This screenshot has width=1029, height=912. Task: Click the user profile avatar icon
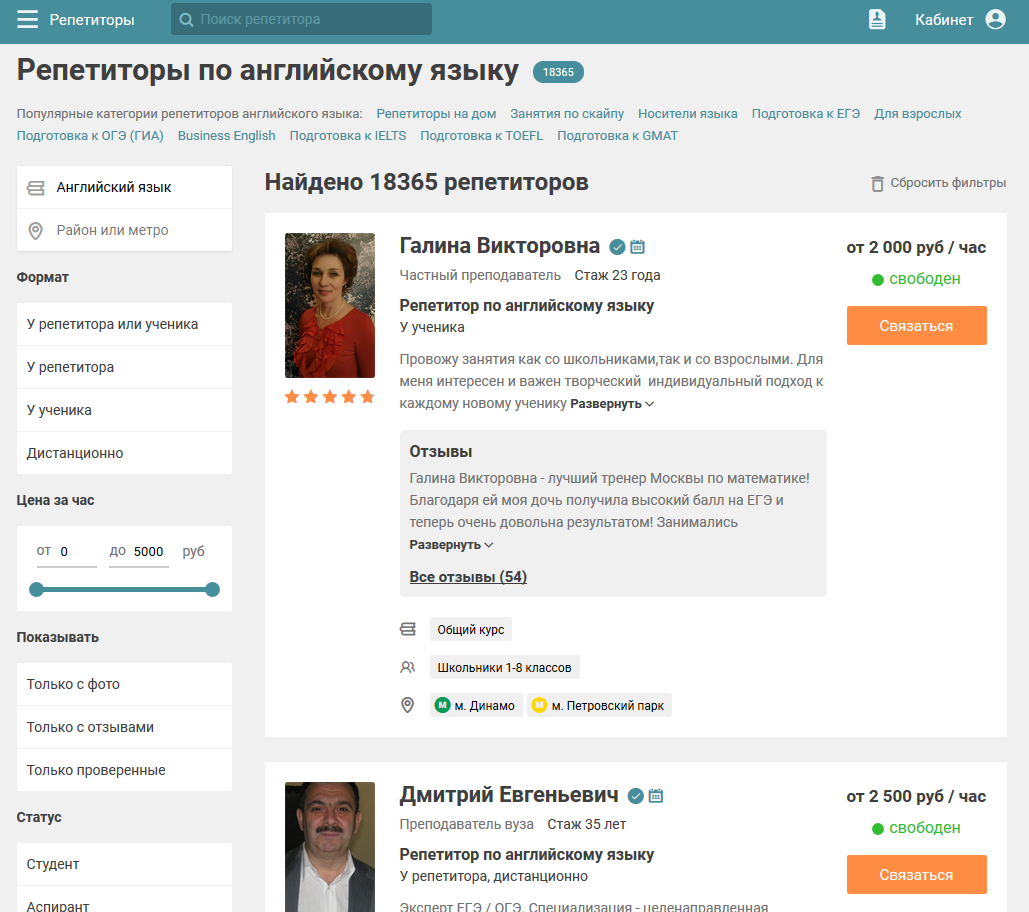pos(995,20)
